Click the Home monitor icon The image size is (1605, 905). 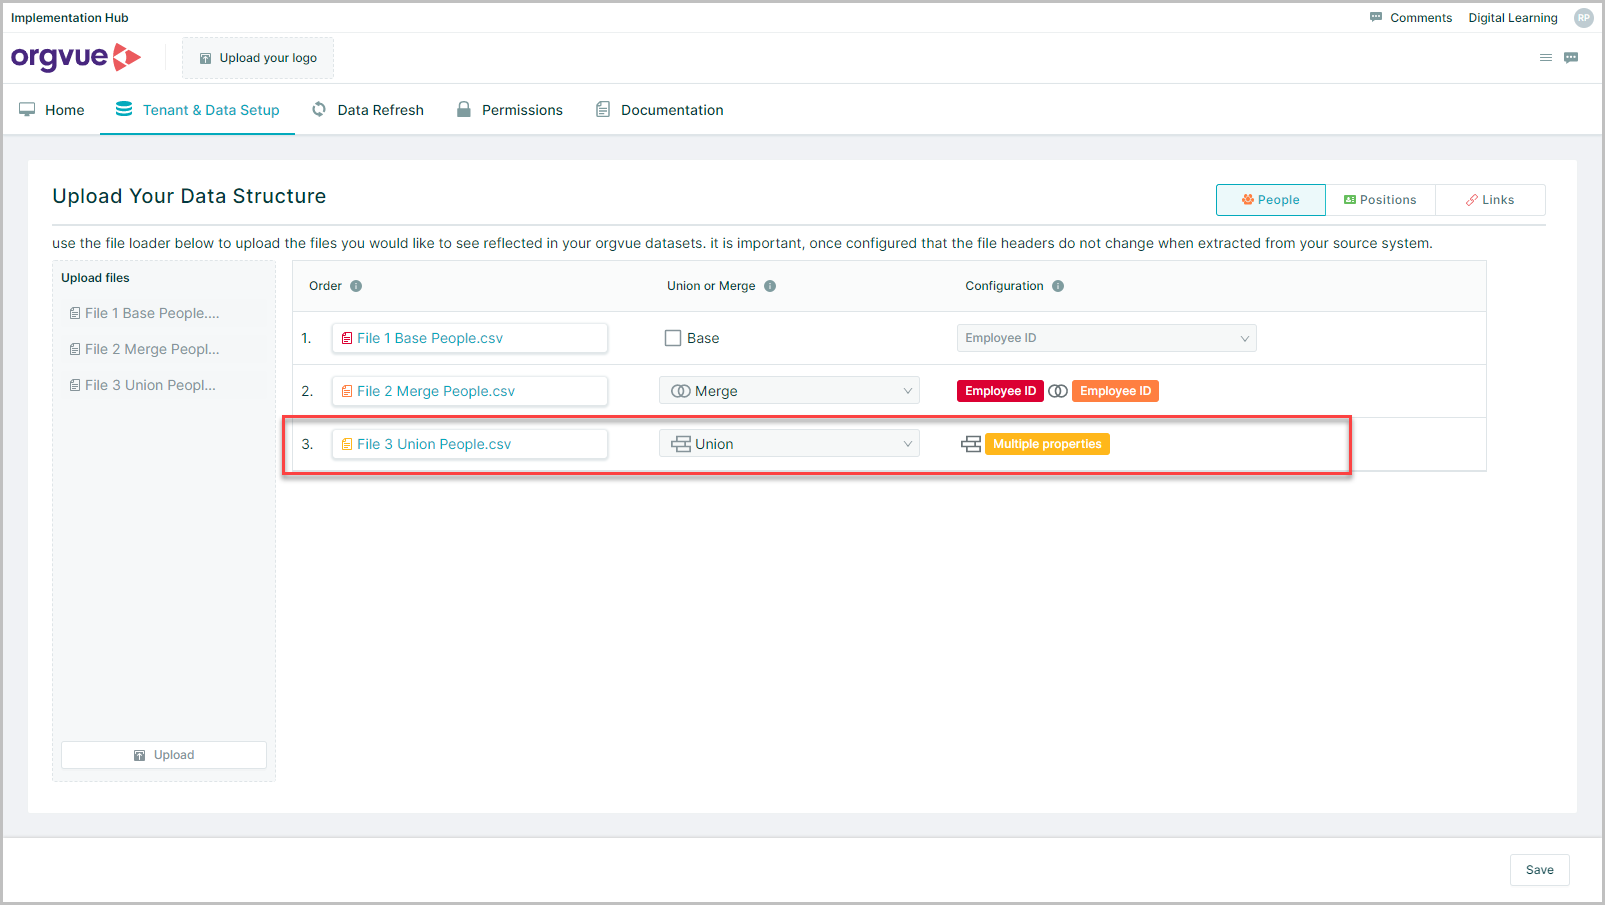pos(27,109)
